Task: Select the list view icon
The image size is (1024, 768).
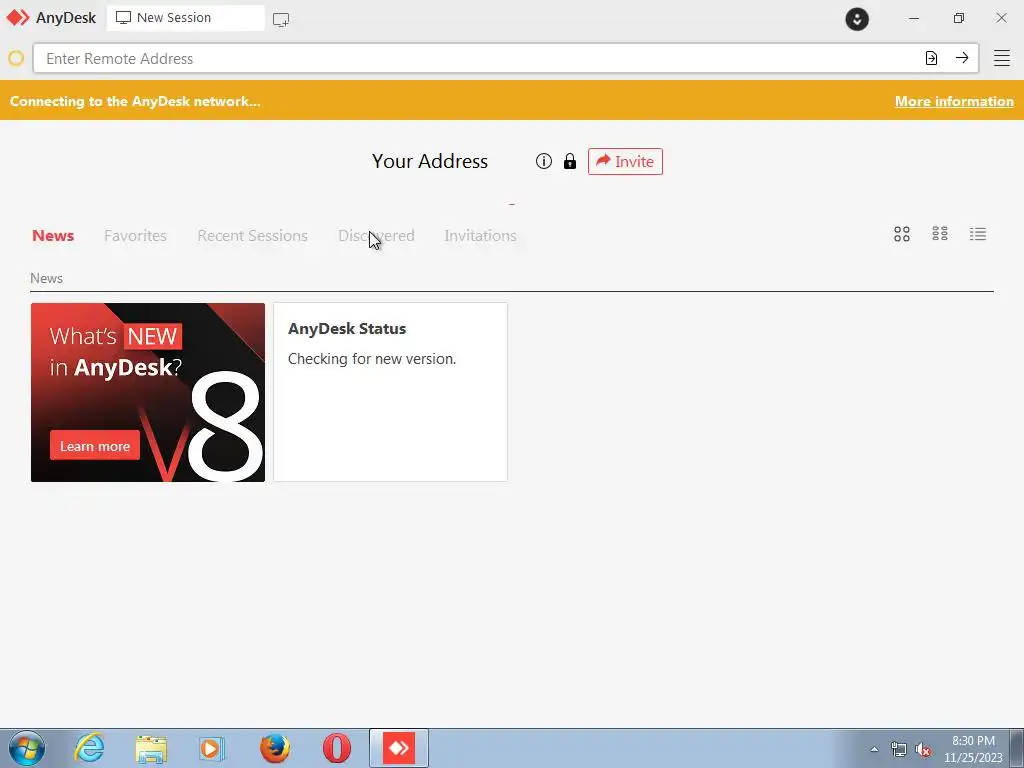Action: (x=978, y=234)
